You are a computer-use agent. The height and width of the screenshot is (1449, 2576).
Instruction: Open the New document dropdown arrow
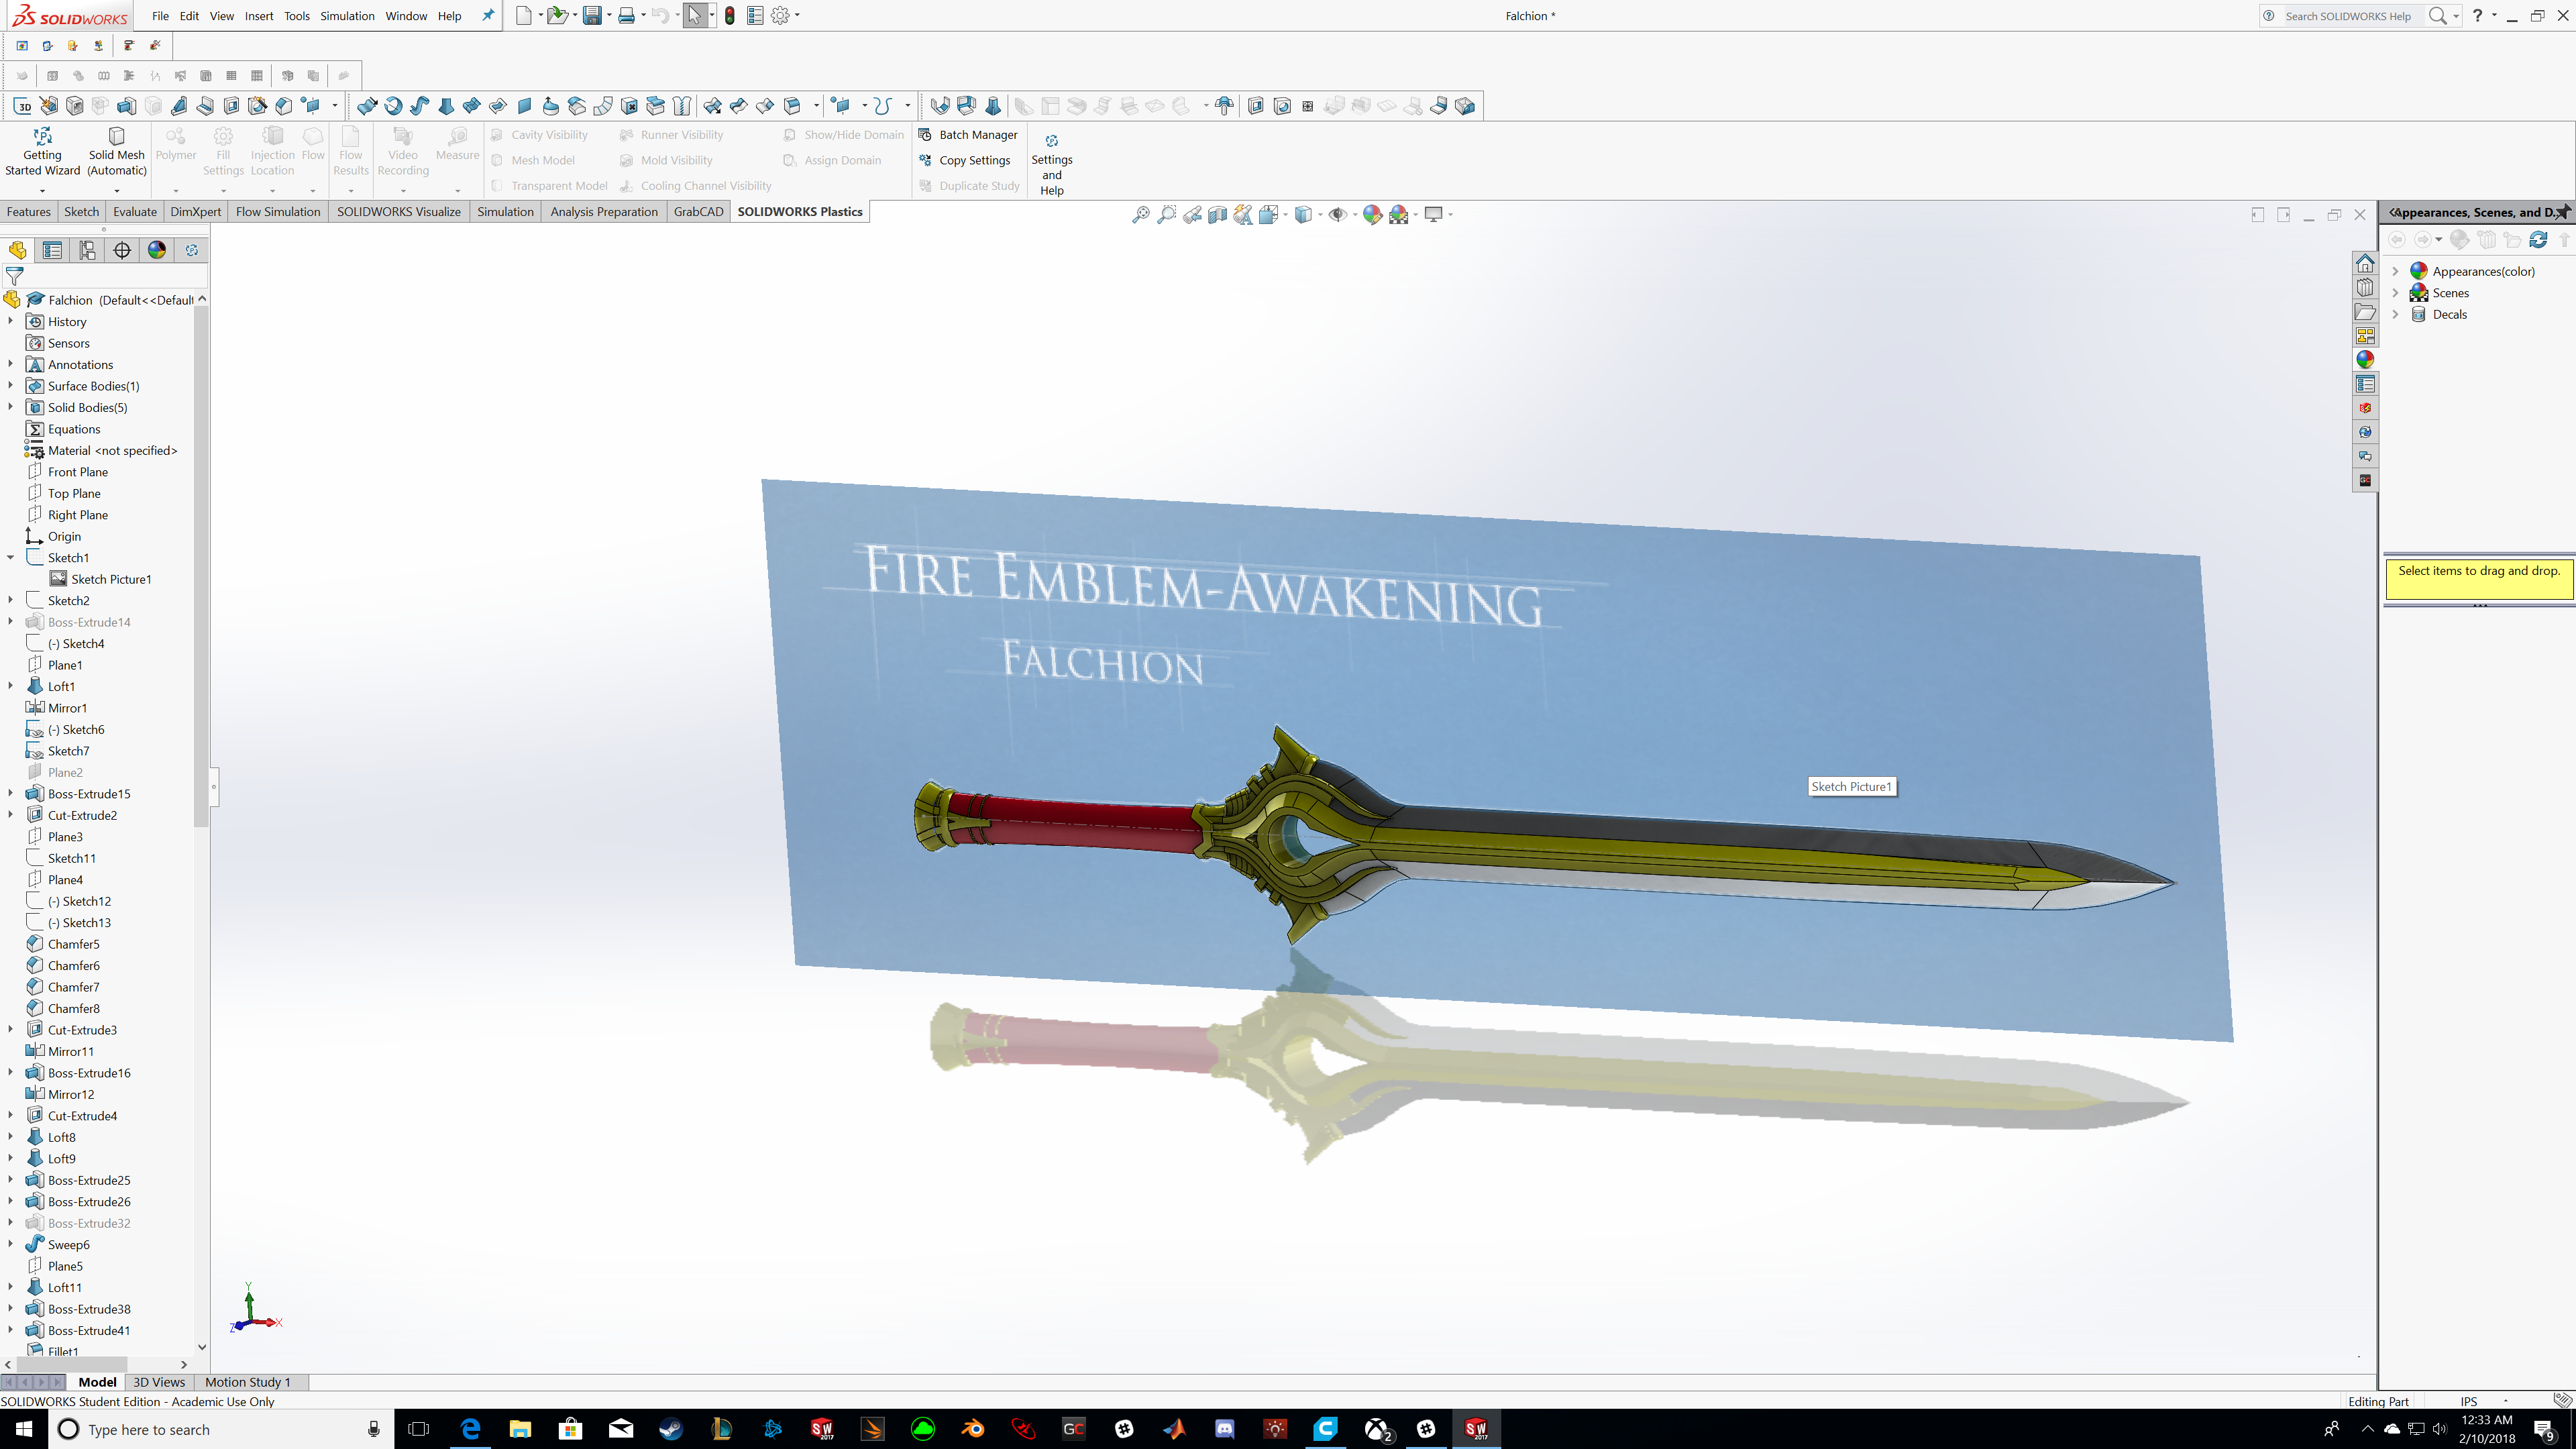coord(540,16)
